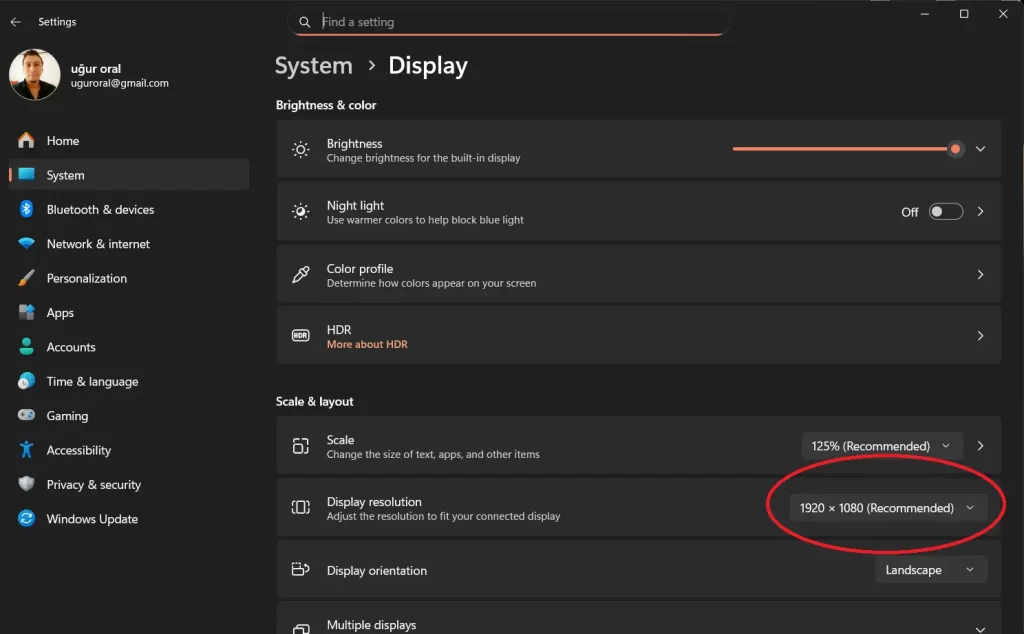Select the Accessibility icon
The image size is (1024, 634).
[x=27, y=450]
